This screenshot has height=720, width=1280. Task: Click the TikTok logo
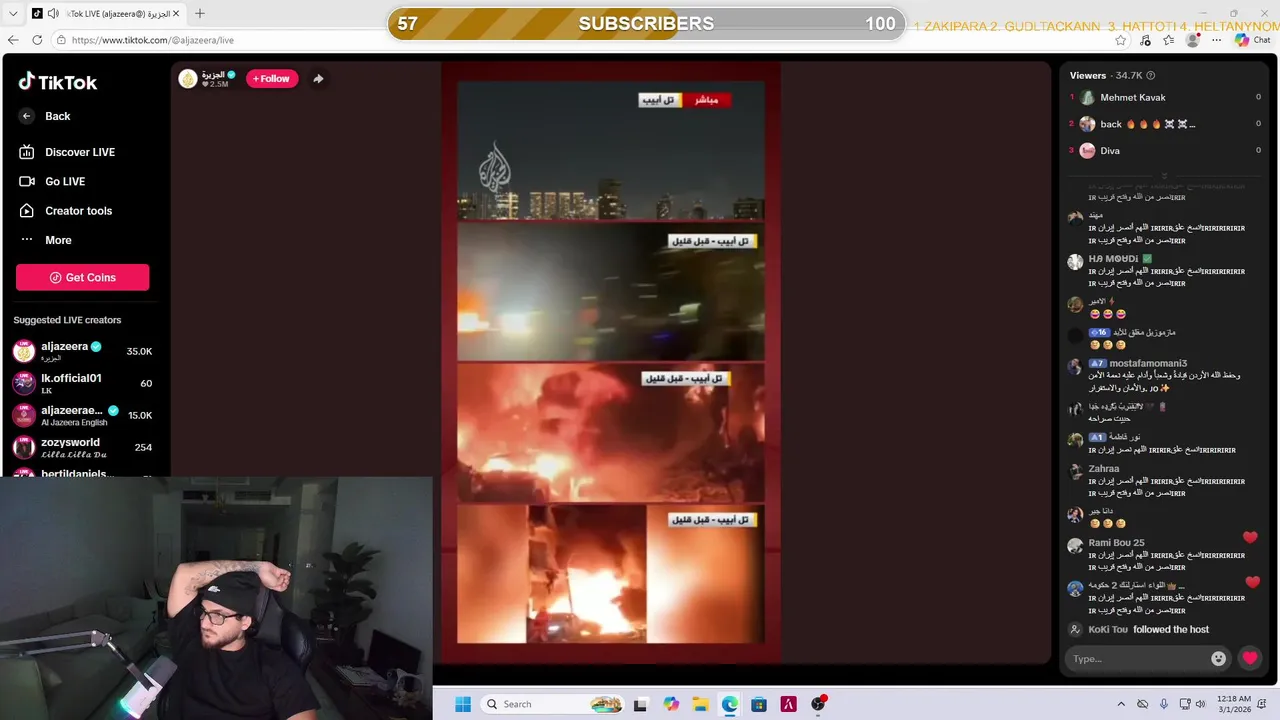click(57, 82)
